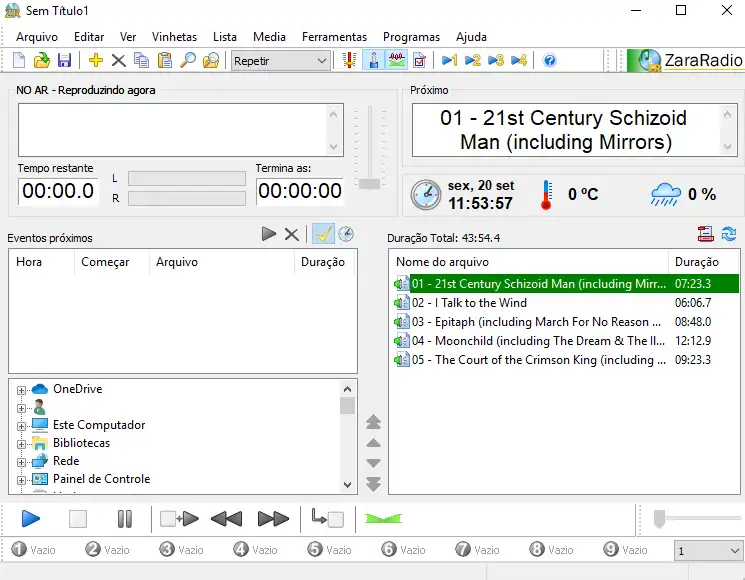Toggle the events enabled checkmark button

(x=323, y=234)
